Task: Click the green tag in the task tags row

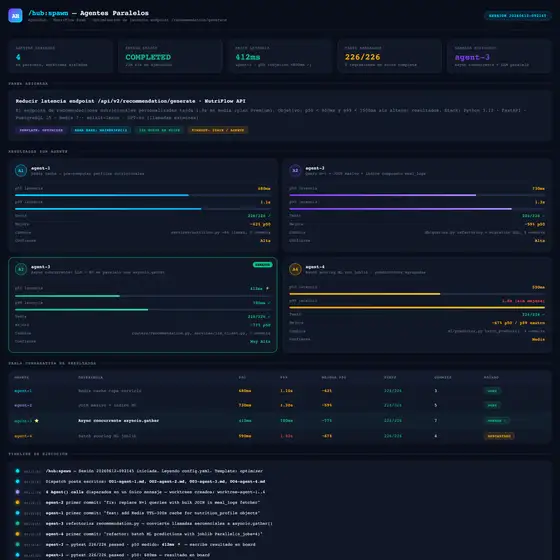Action: pyautogui.click(x=159, y=130)
